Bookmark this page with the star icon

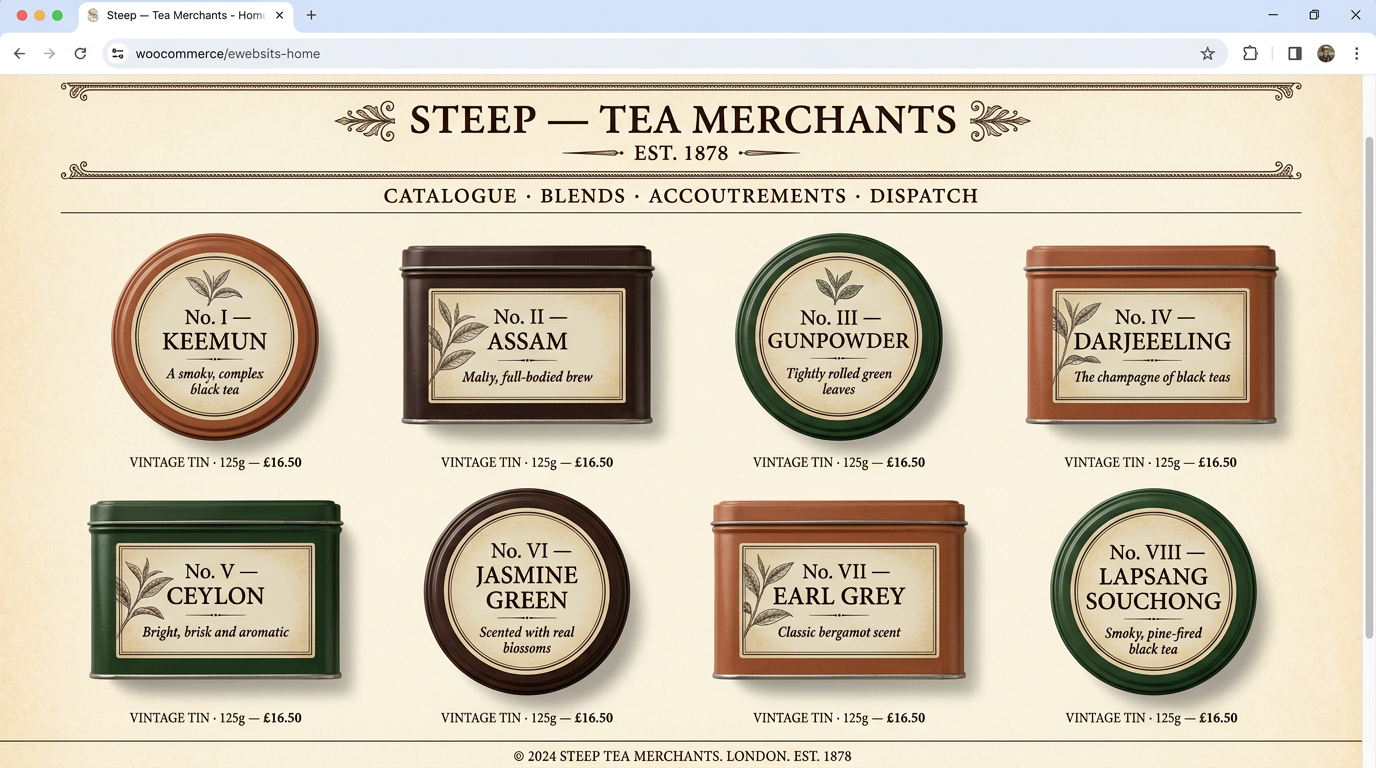[1207, 54]
